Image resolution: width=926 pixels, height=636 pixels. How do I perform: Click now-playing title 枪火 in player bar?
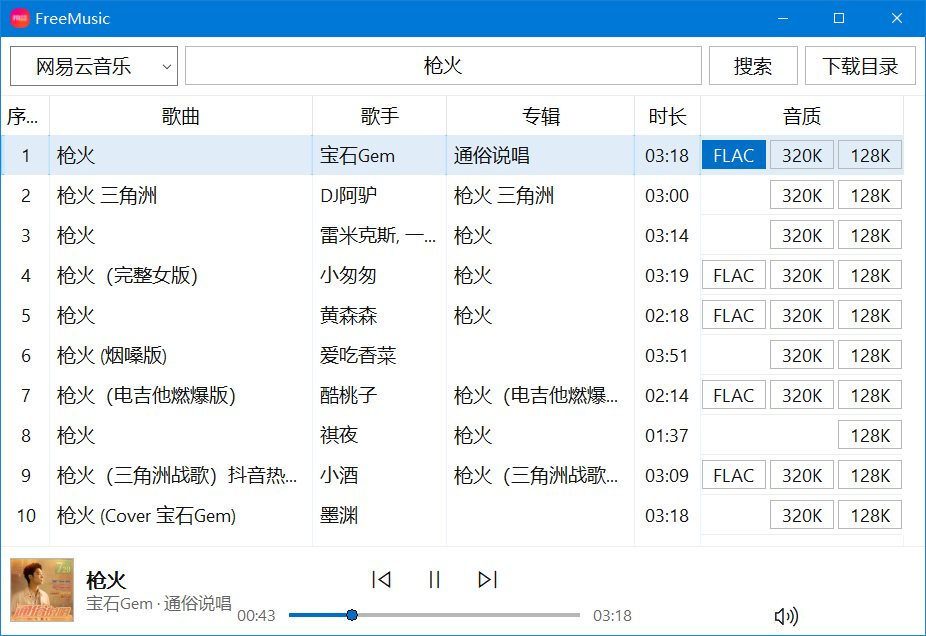pyautogui.click(x=106, y=580)
